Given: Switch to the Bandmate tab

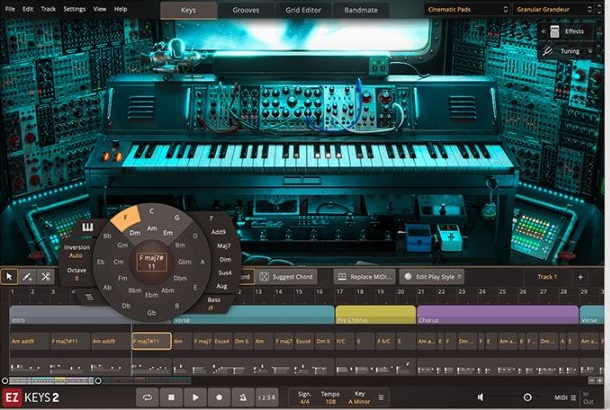Looking at the screenshot, I should coord(361,10).
